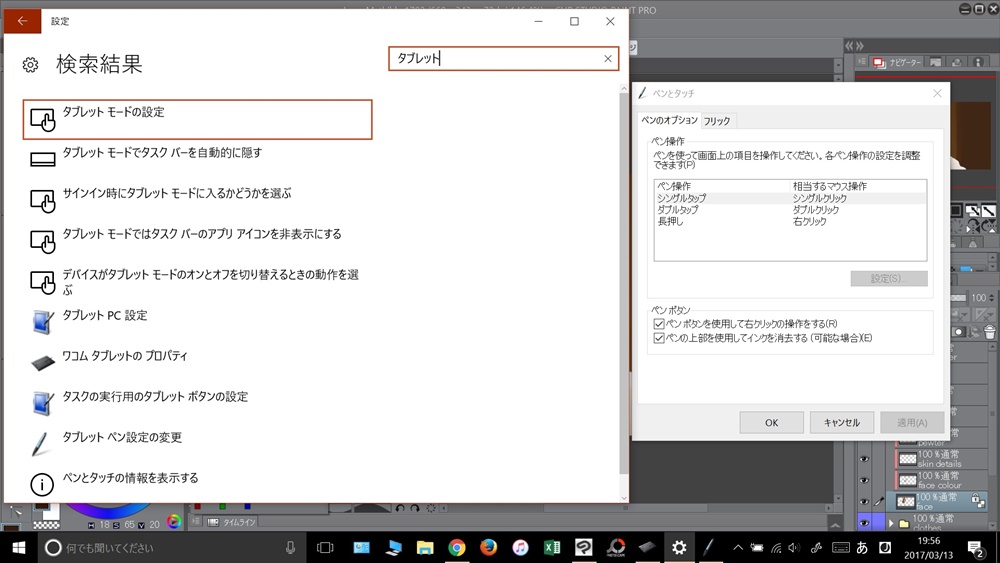Screen dimensions: 1000x563
Task: Open the Chrome icon in the taskbar
Action: coord(456,547)
